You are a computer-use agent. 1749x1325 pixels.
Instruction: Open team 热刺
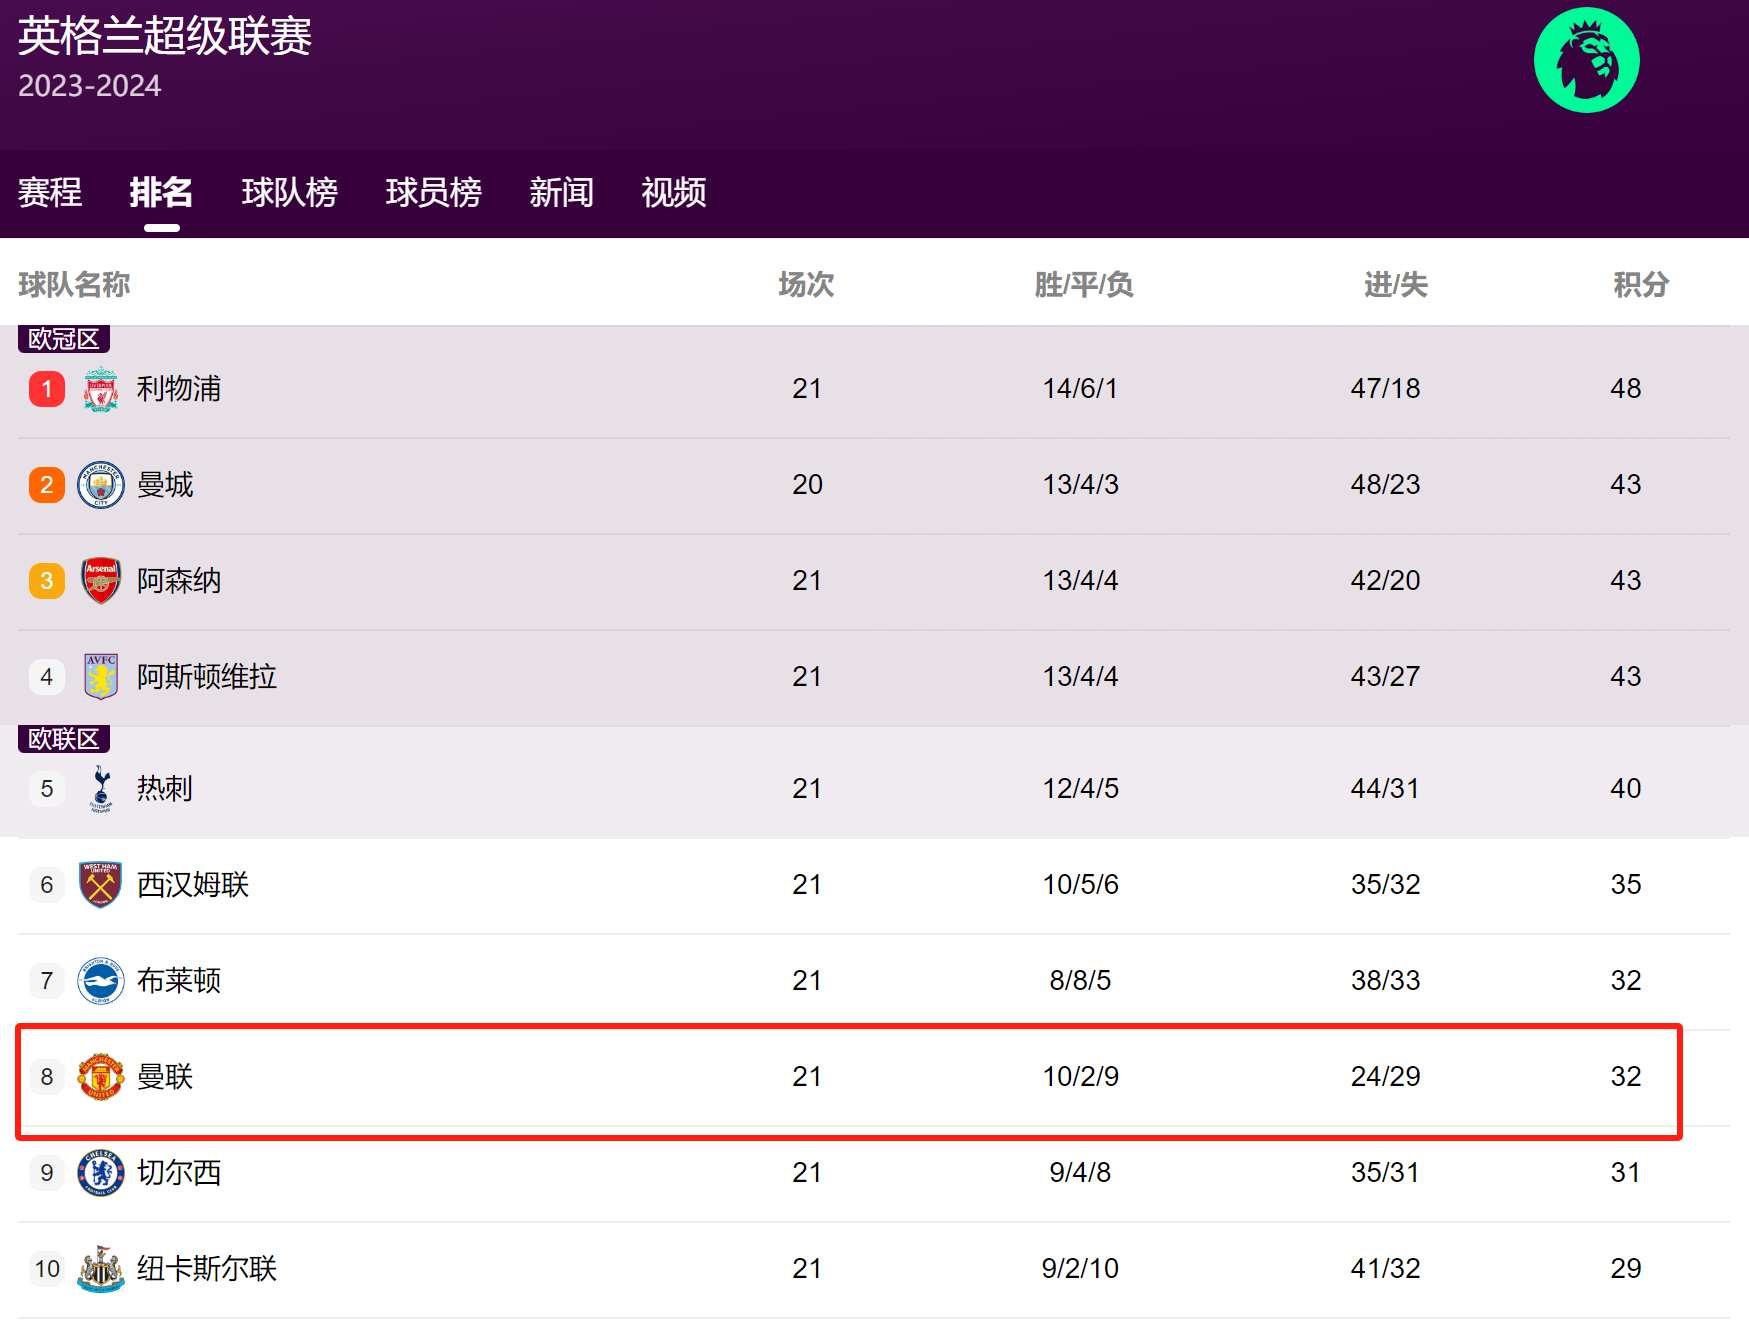[x=165, y=789]
